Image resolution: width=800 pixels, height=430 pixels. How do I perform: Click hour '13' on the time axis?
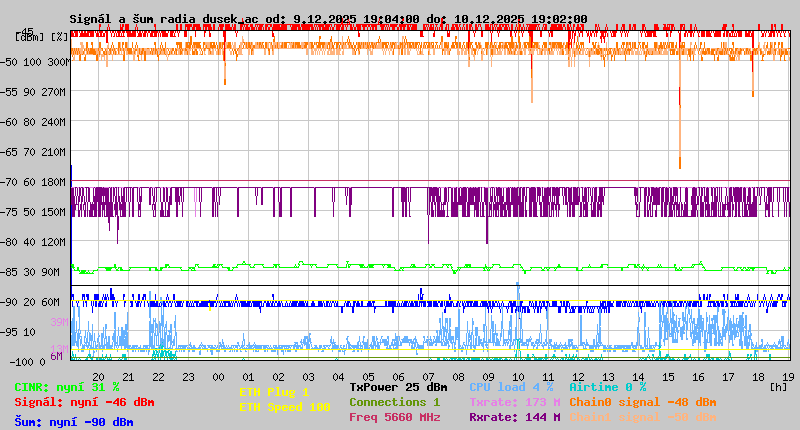click(x=609, y=377)
